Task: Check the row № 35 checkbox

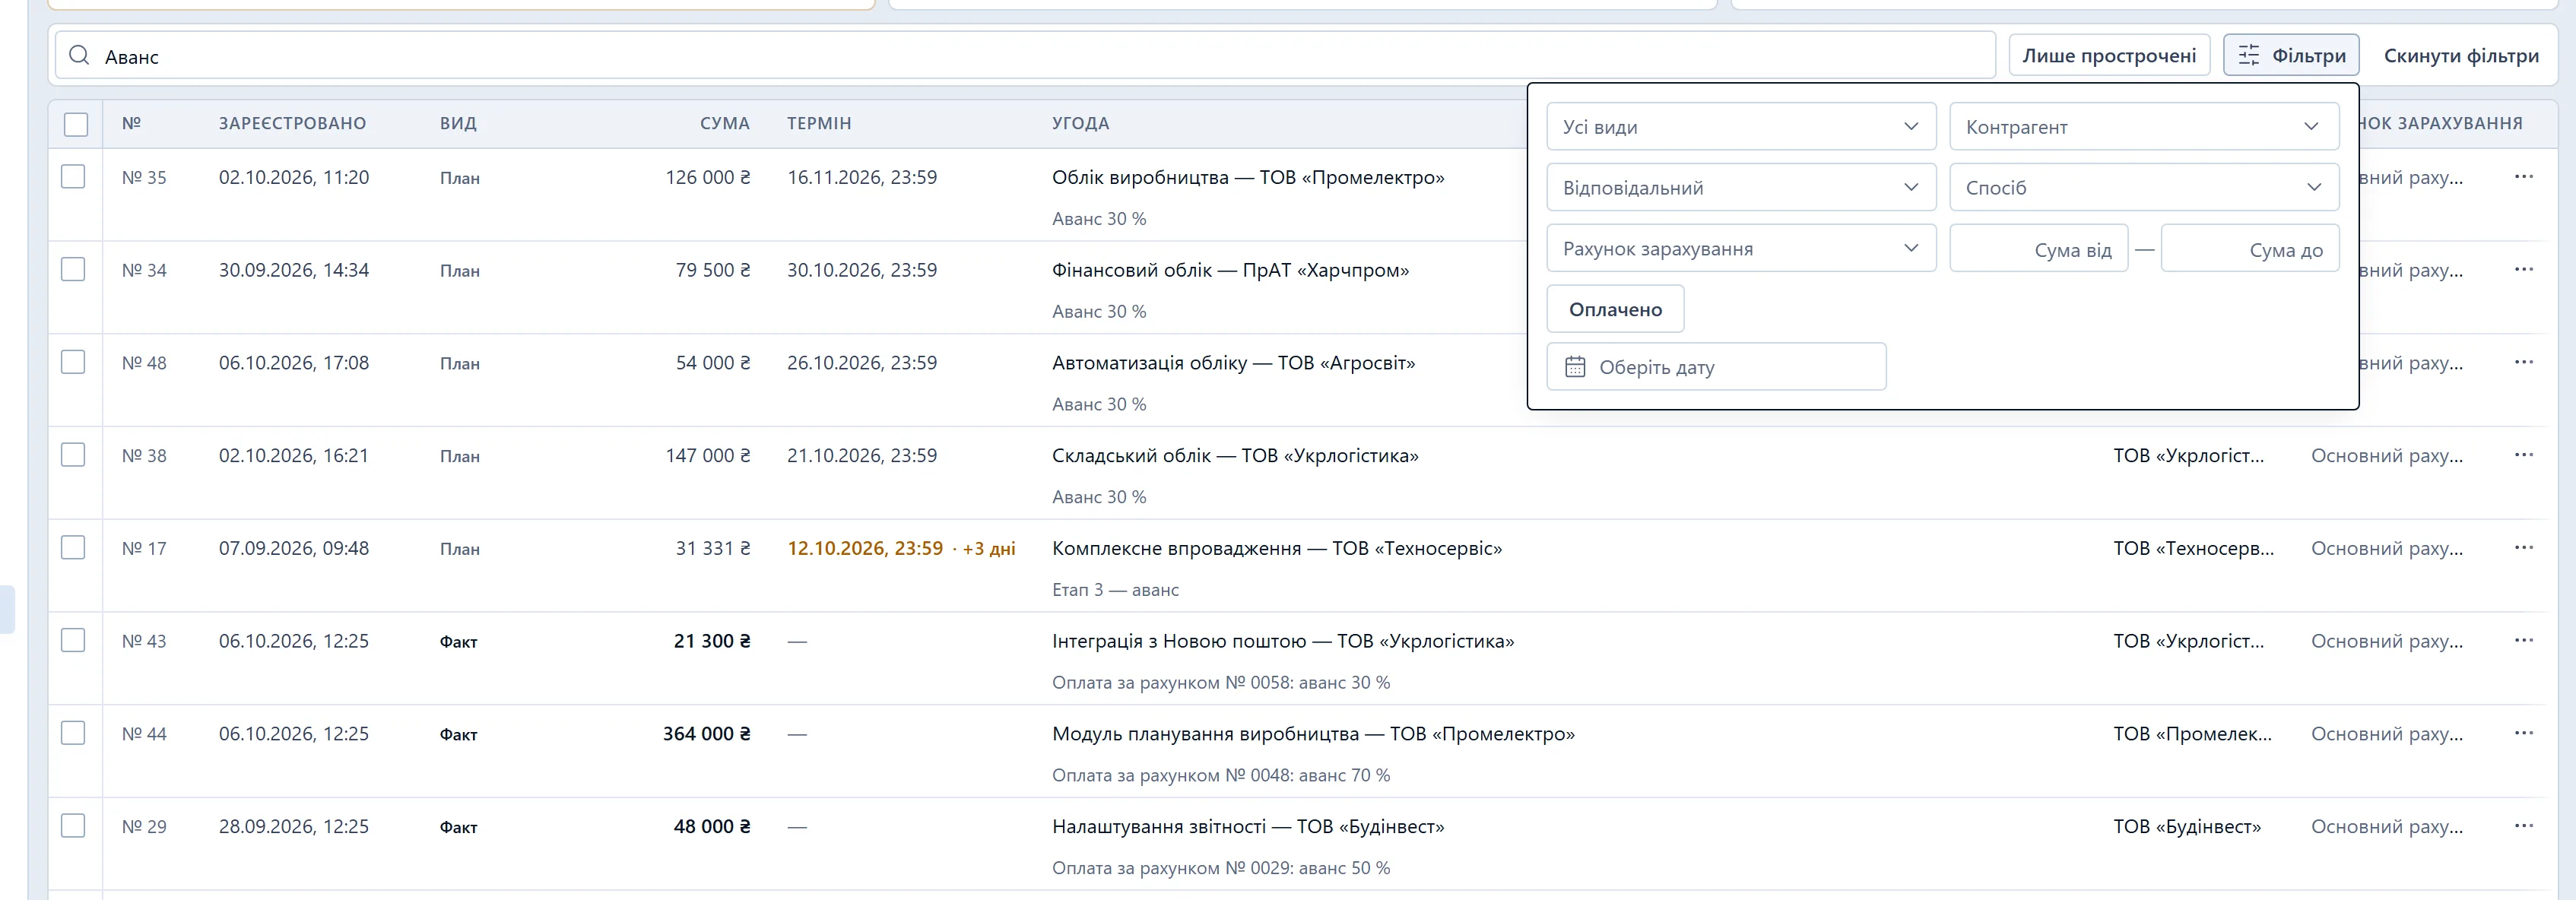Action: tap(73, 177)
